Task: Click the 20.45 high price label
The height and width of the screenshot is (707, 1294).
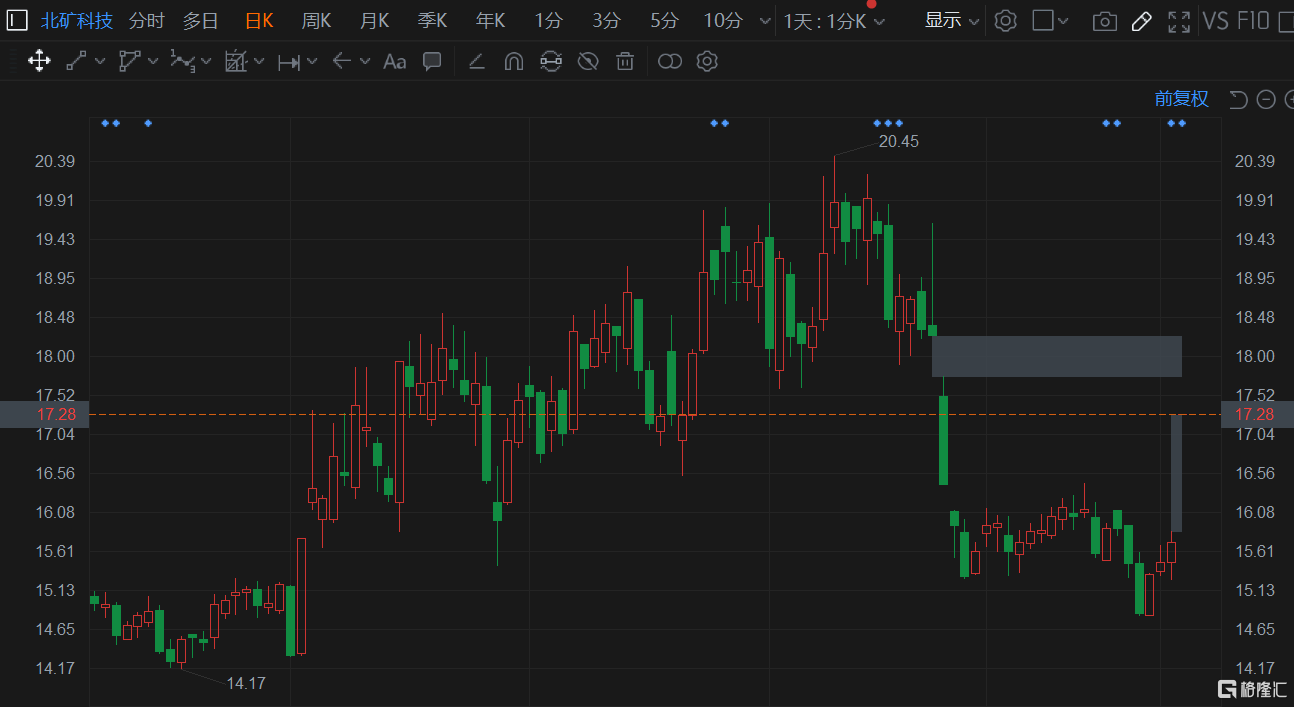Action: (898, 142)
